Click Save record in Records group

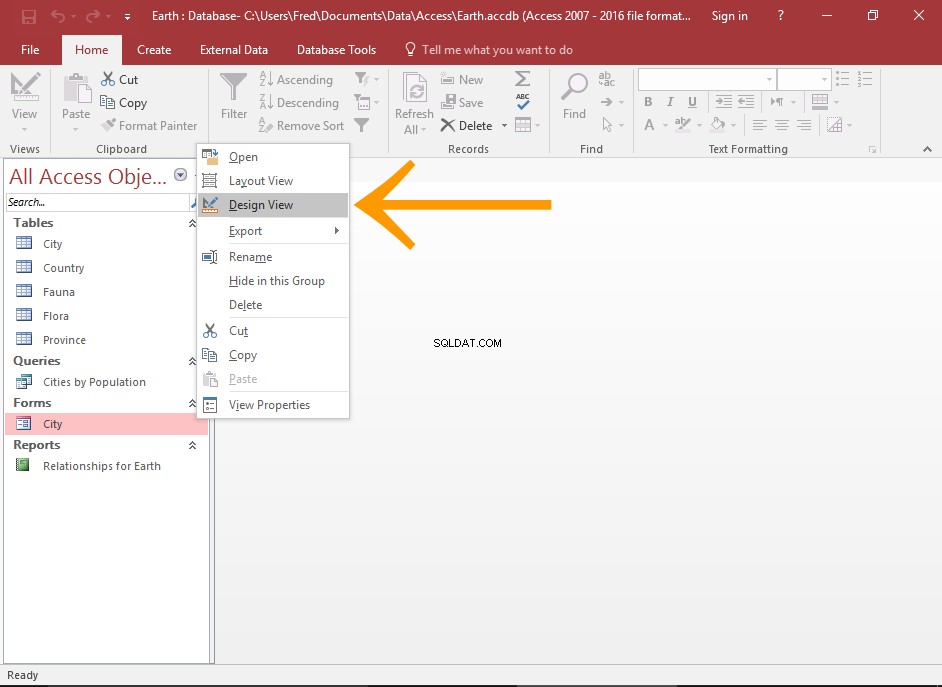point(462,103)
